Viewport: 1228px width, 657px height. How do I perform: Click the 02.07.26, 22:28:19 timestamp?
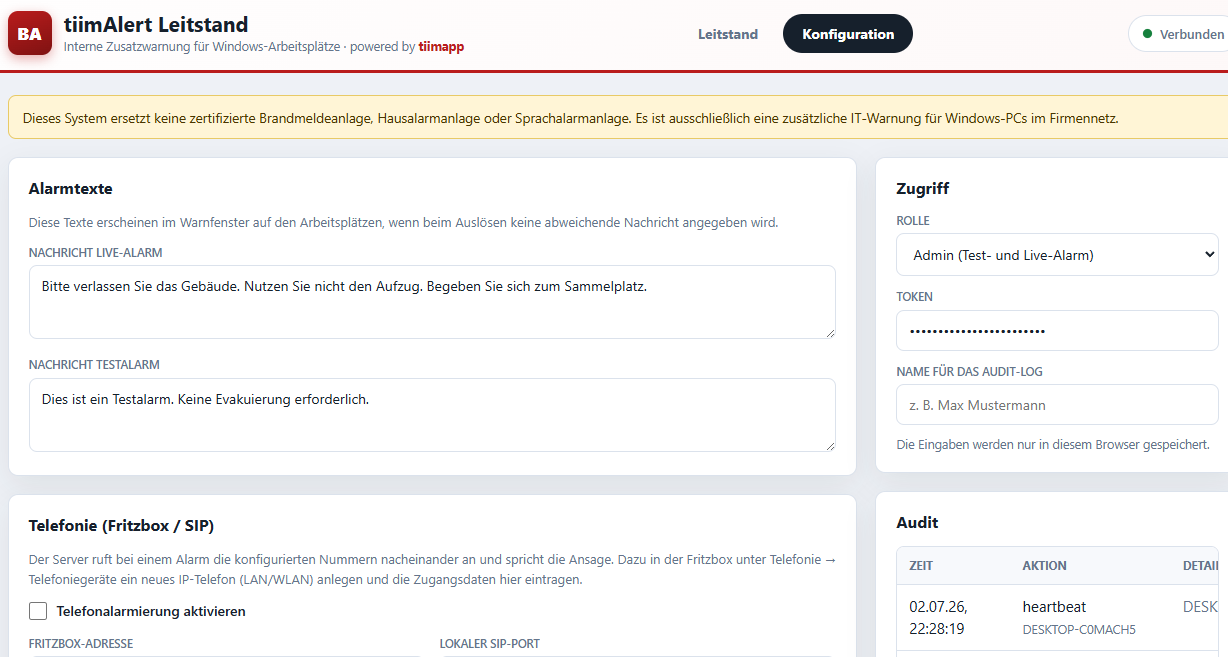coord(939,618)
